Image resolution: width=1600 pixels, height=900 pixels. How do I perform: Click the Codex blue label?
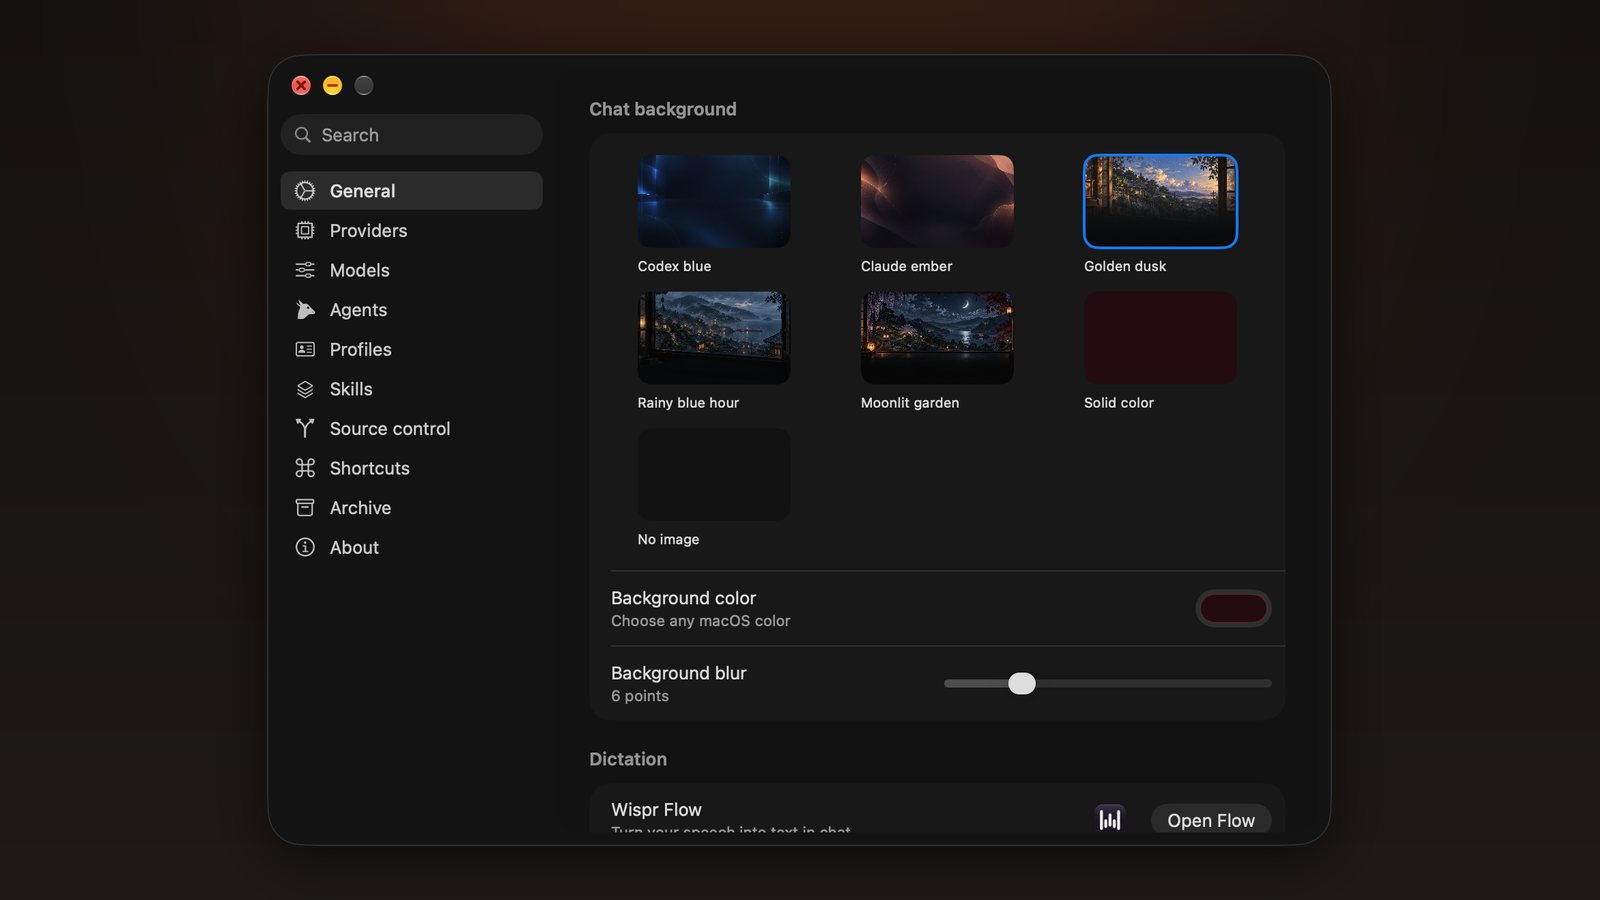(x=674, y=266)
